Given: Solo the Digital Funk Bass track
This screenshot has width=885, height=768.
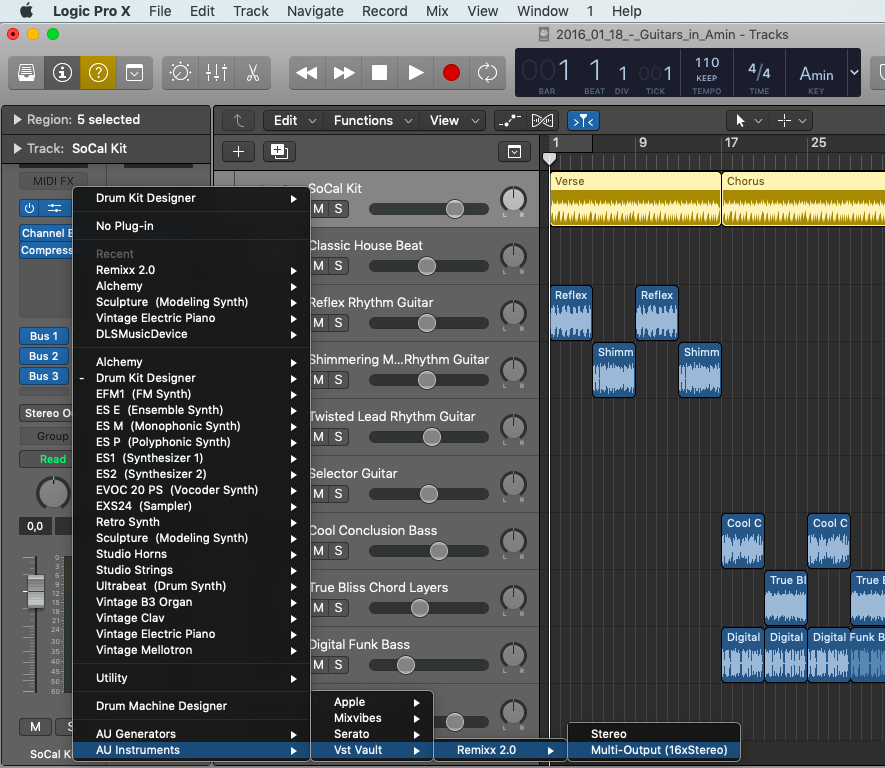Looking at the screenshot, I should pyautogui.click(x=338, y=665).
